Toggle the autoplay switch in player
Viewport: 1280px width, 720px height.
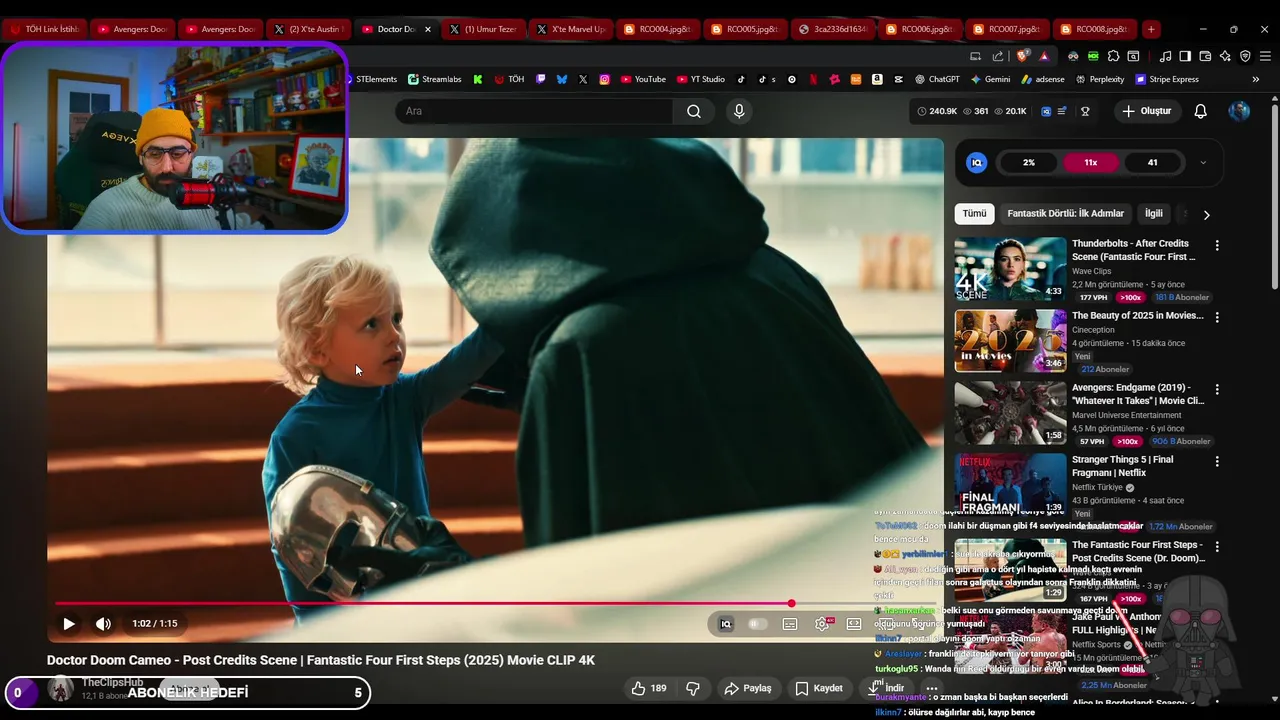pyautogui.click(x=757, y=624)
